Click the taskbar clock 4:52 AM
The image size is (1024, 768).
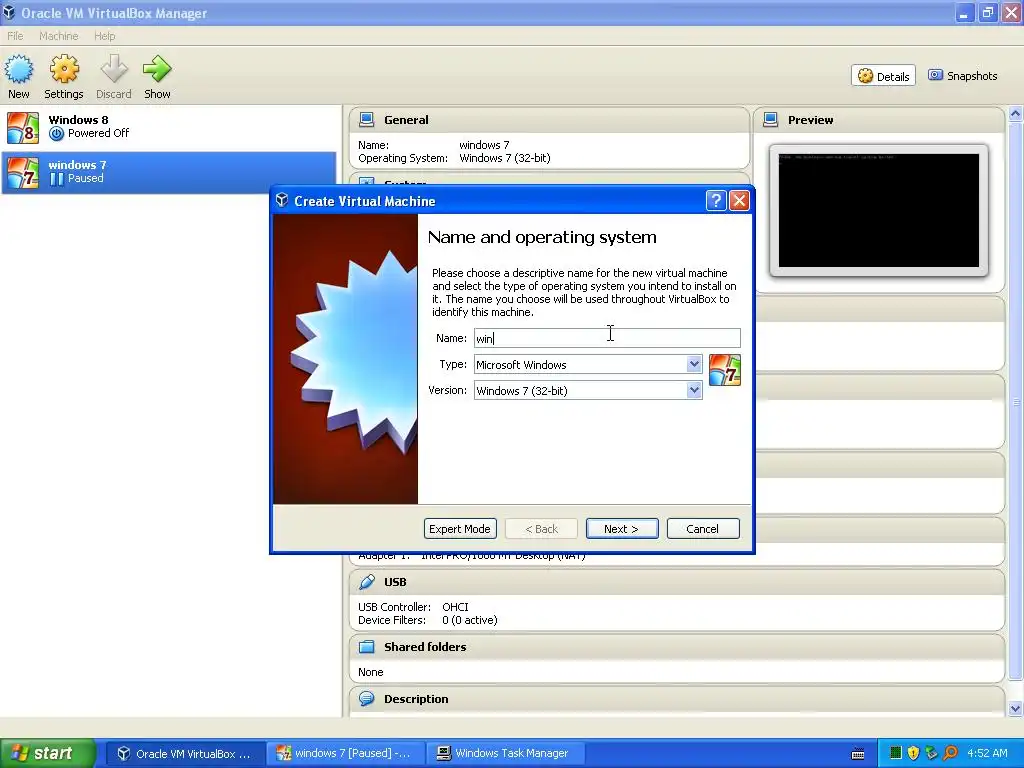tap(987, 753)
